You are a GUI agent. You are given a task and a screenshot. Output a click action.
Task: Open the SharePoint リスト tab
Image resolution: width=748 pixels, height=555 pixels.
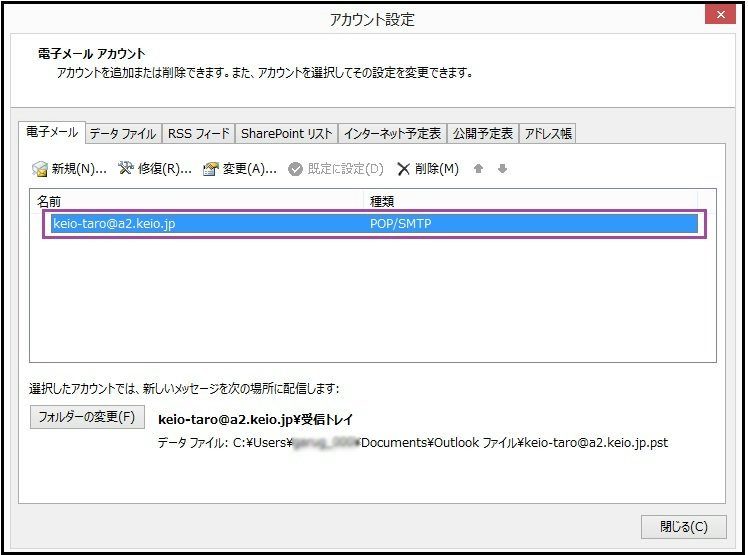click(286, 133)
